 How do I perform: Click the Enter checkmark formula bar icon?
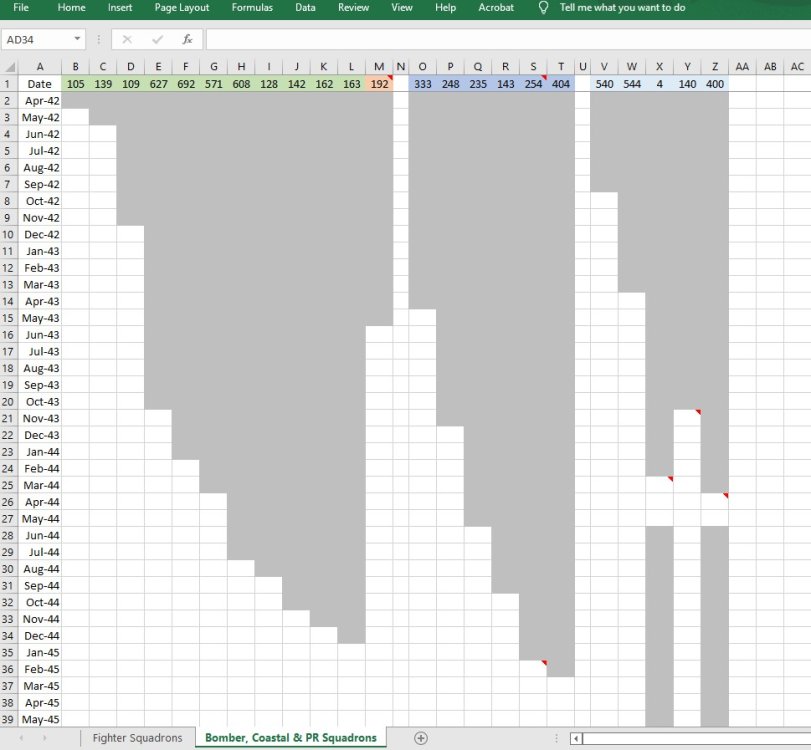click(158, 39)
